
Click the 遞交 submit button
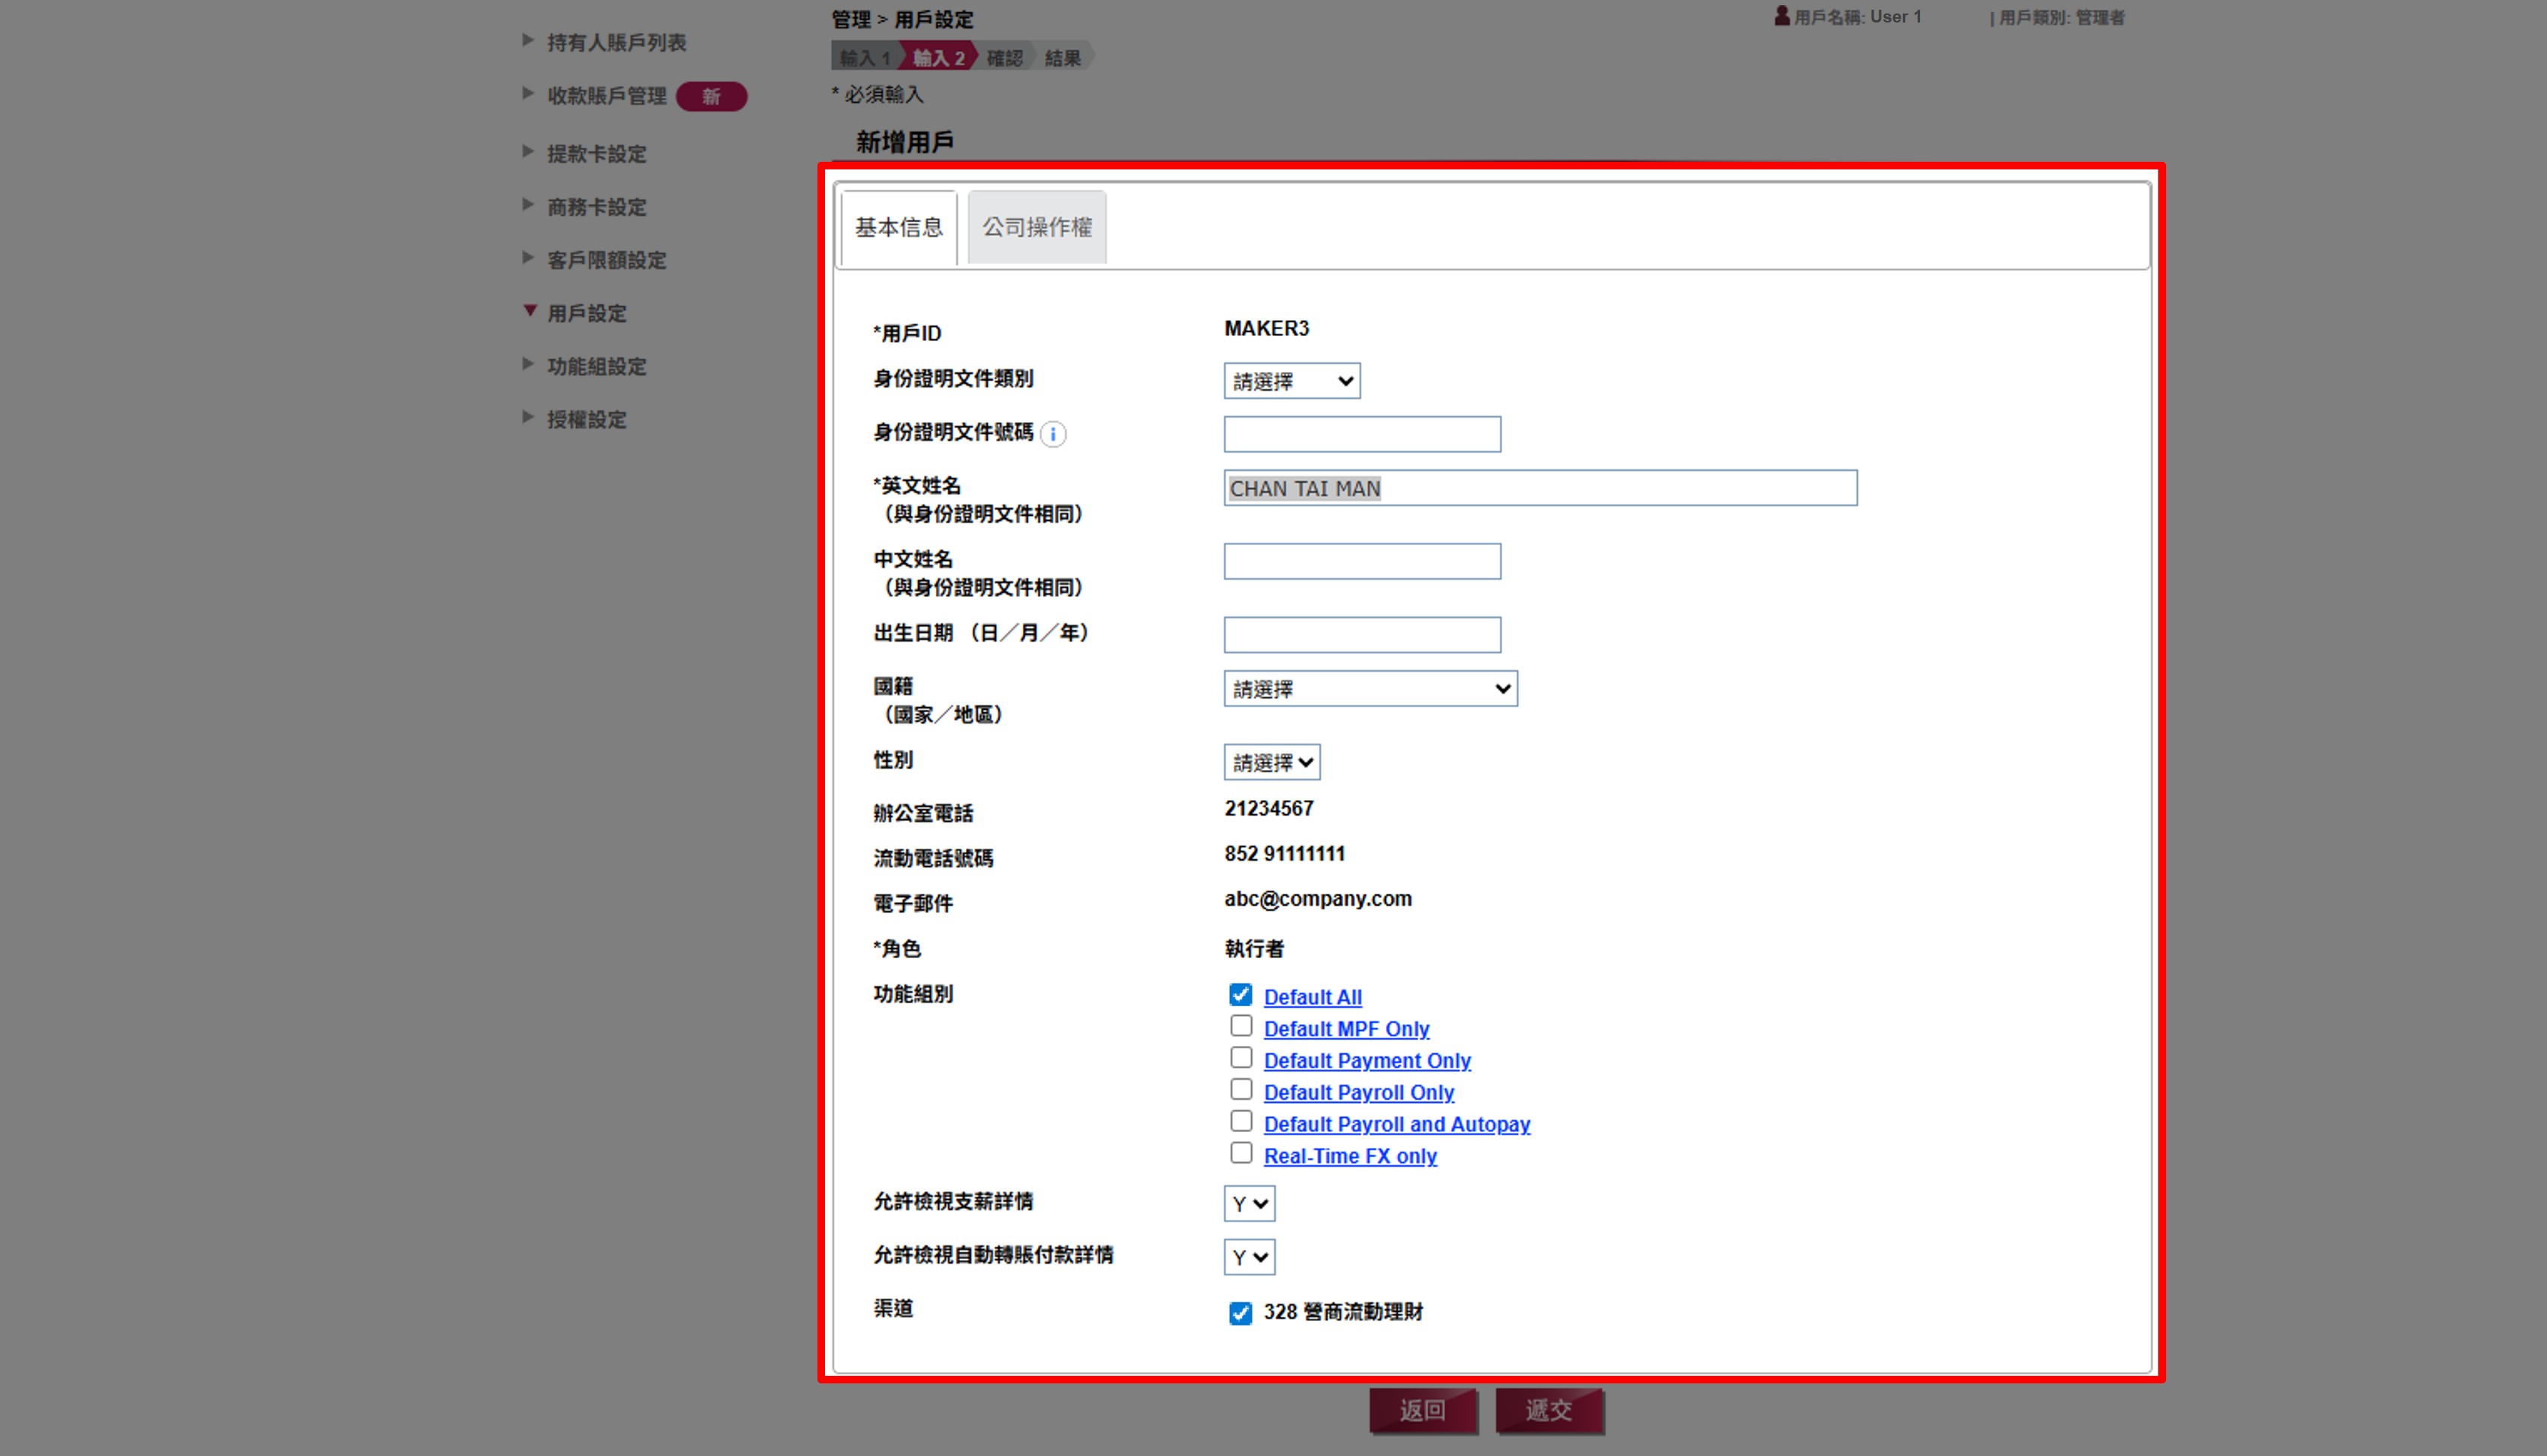point(1549,1411)
